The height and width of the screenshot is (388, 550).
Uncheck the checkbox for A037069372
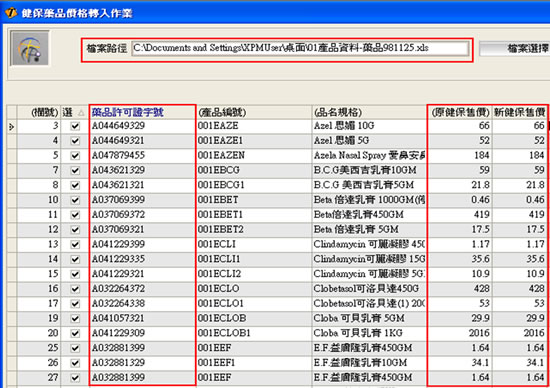click(x=75, y=215)
